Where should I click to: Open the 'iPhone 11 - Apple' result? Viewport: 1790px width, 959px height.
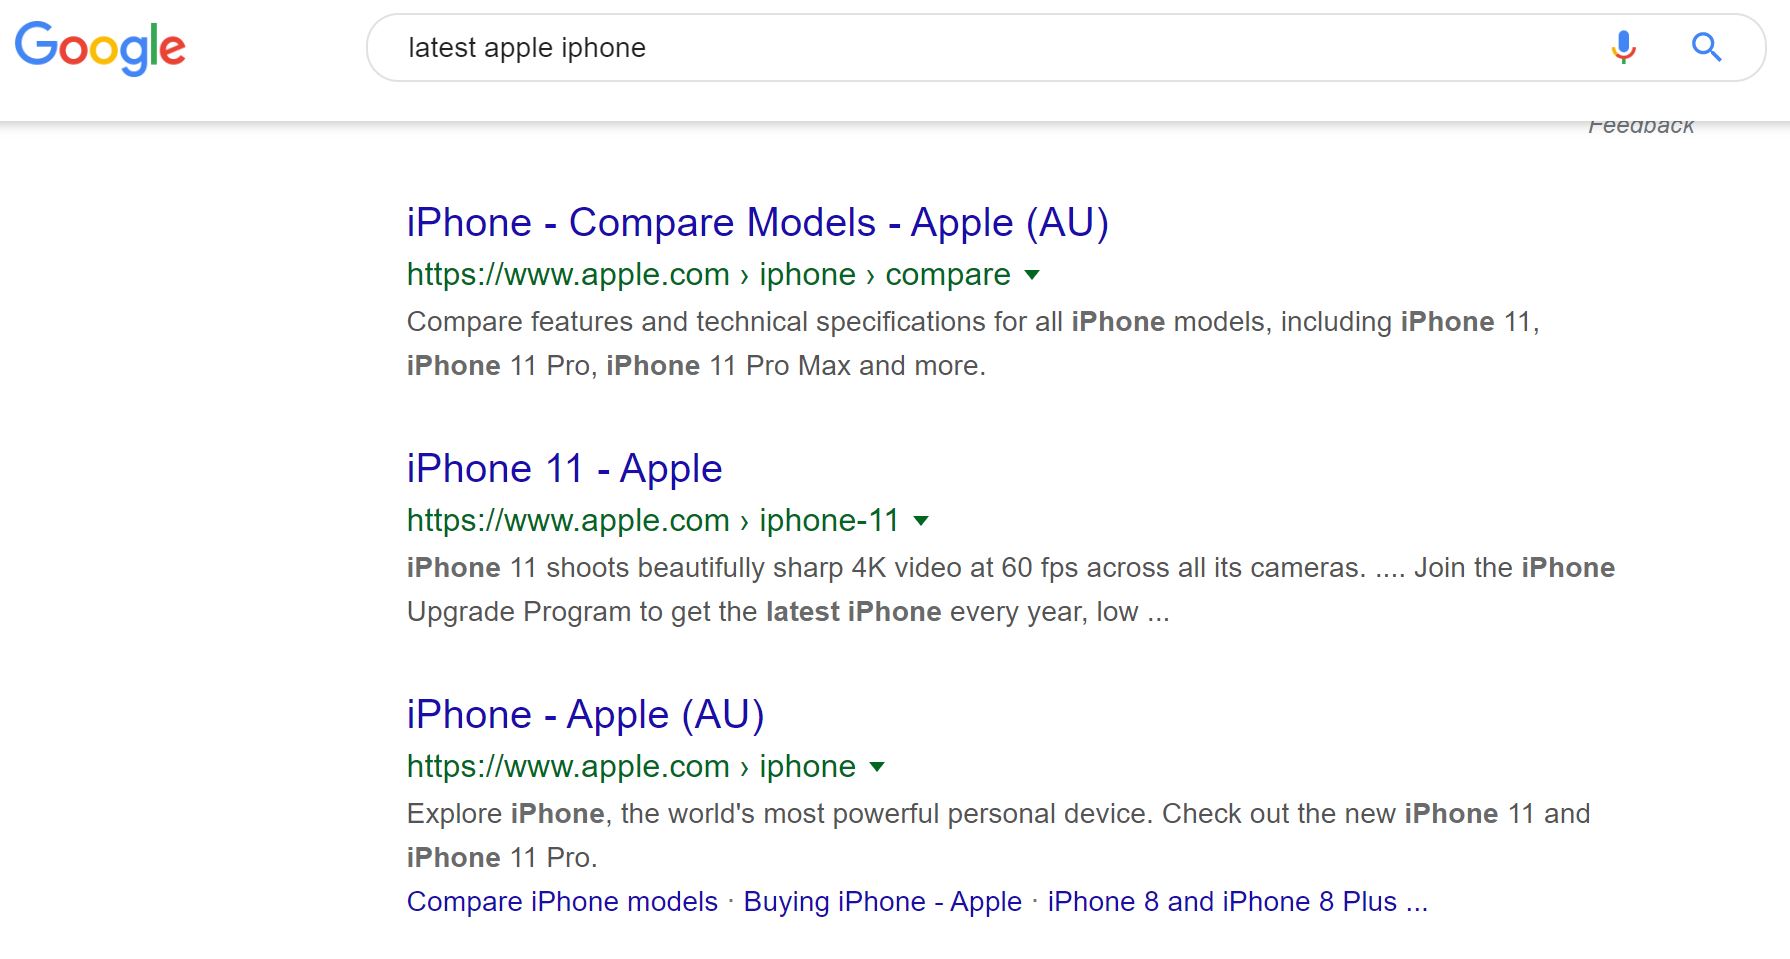564,469
